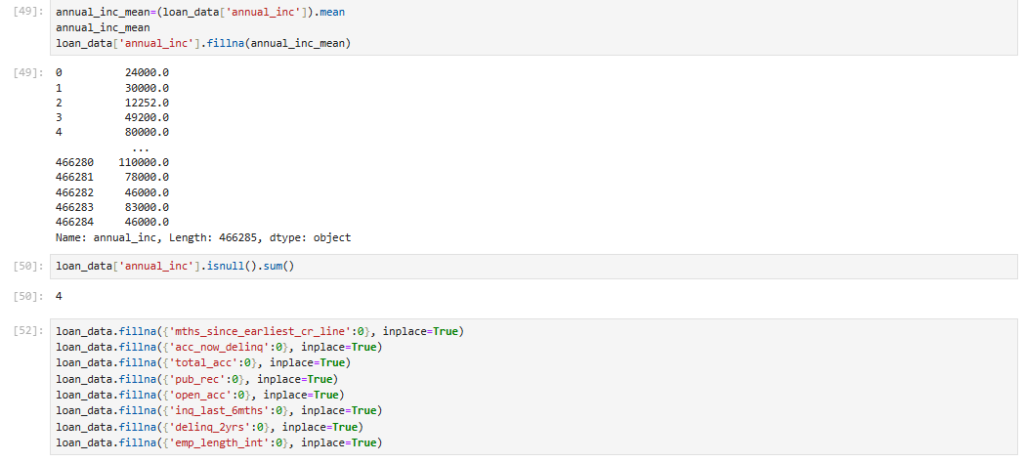Viewport: 1024px width, 462px height.
Task: Click the output value 4
Action: click(60, 297)
